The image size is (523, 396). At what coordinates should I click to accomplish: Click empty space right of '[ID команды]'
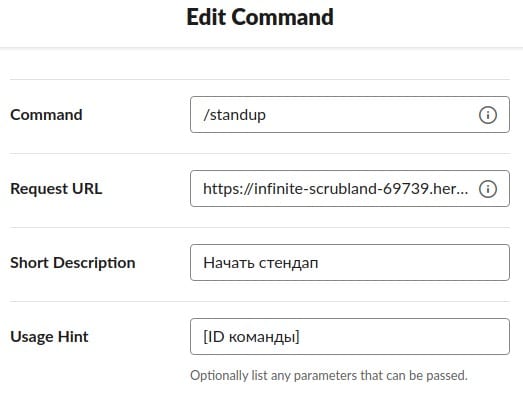[x=404, y=337]
